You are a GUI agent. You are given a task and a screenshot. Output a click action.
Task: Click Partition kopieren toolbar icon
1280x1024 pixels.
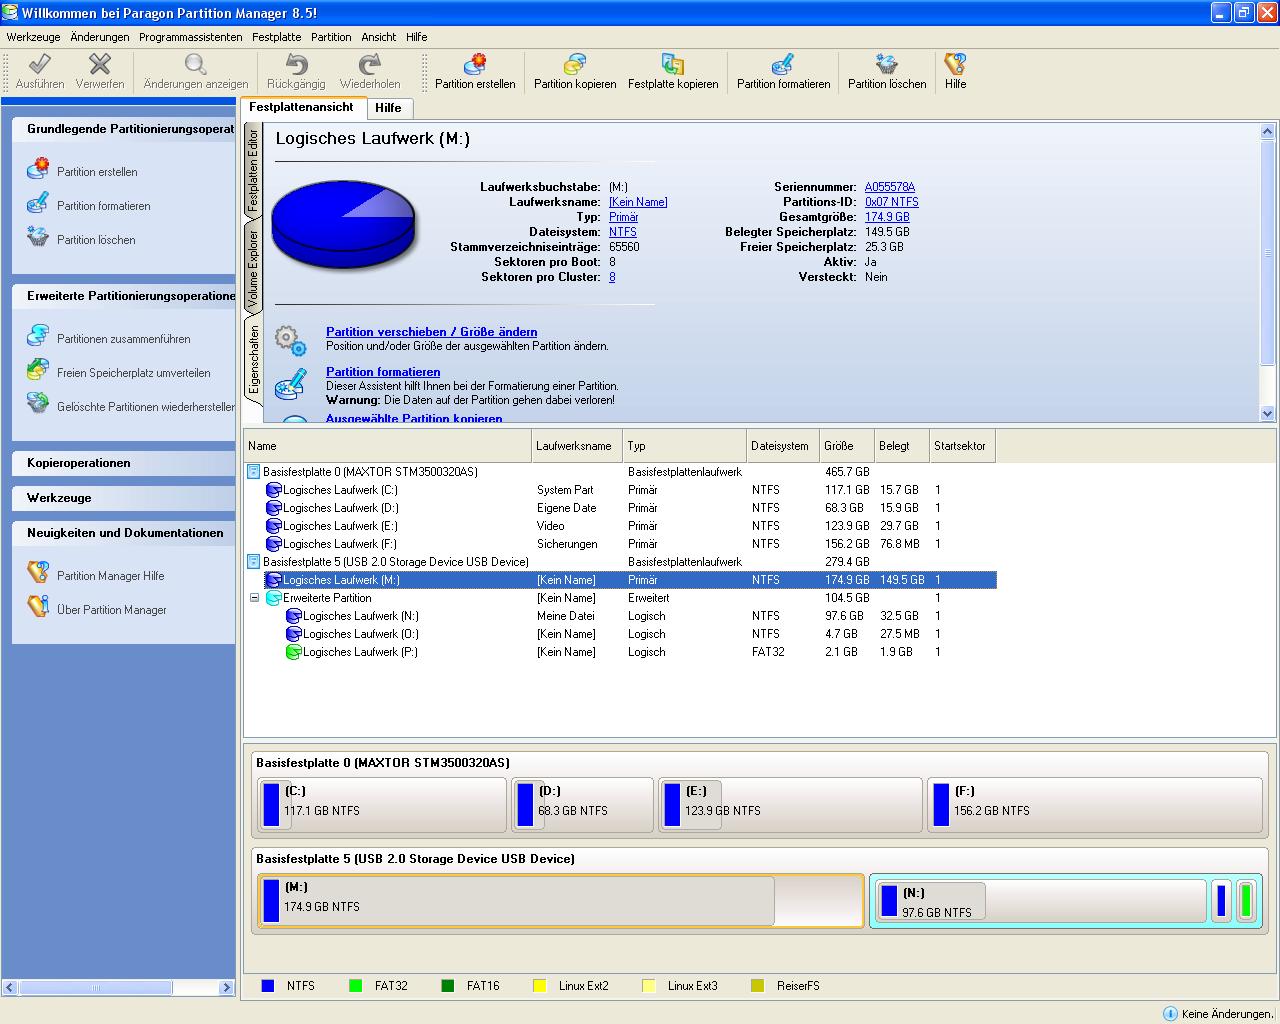pyautogui.click(x=575, y=65)
